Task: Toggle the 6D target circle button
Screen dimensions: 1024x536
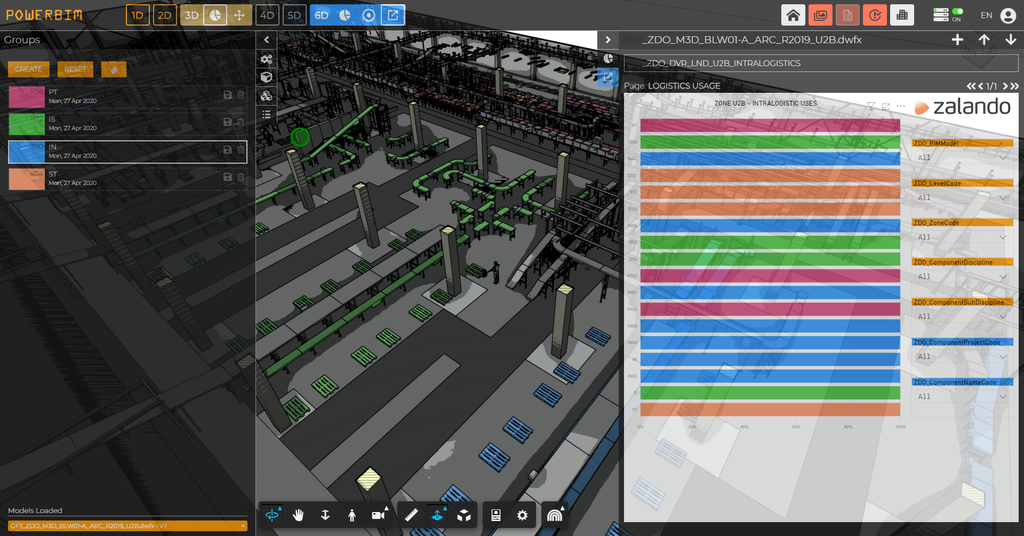Action: [x=368, y=15]
